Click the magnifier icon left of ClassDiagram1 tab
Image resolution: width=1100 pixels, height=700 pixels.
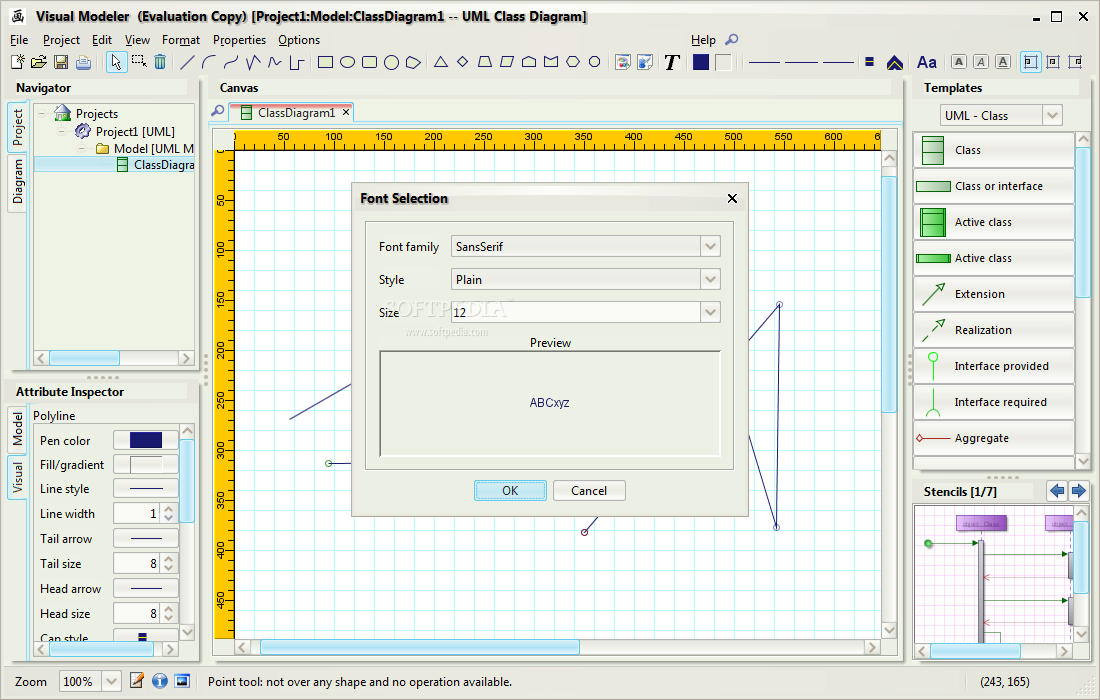coord(218,111)
